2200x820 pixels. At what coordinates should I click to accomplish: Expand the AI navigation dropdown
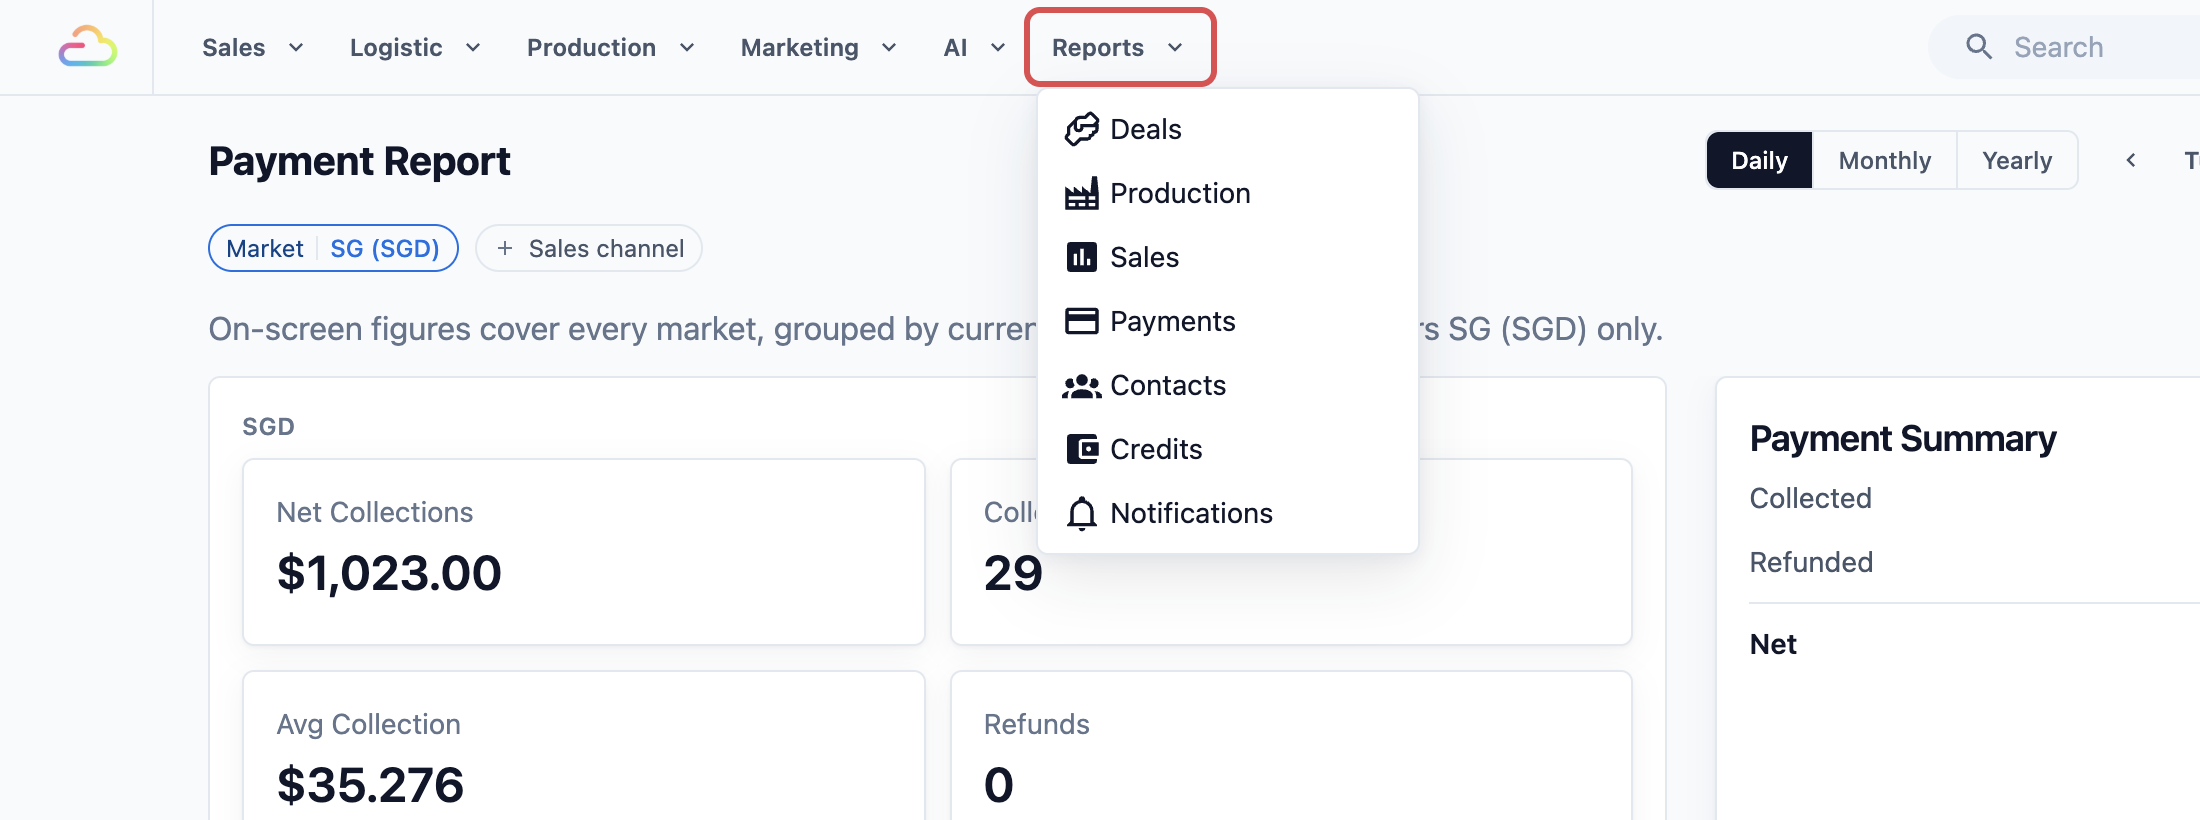pos(974,47)
